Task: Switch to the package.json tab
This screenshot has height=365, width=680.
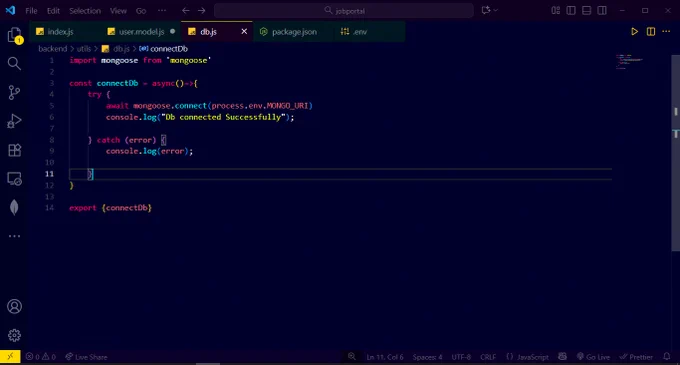Action: coord(294,32)
